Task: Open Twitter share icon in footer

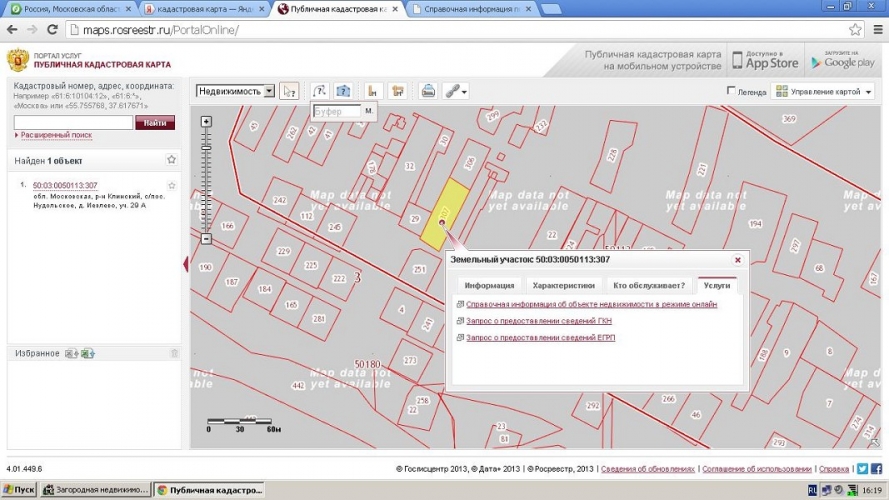Action: (862, 469)
